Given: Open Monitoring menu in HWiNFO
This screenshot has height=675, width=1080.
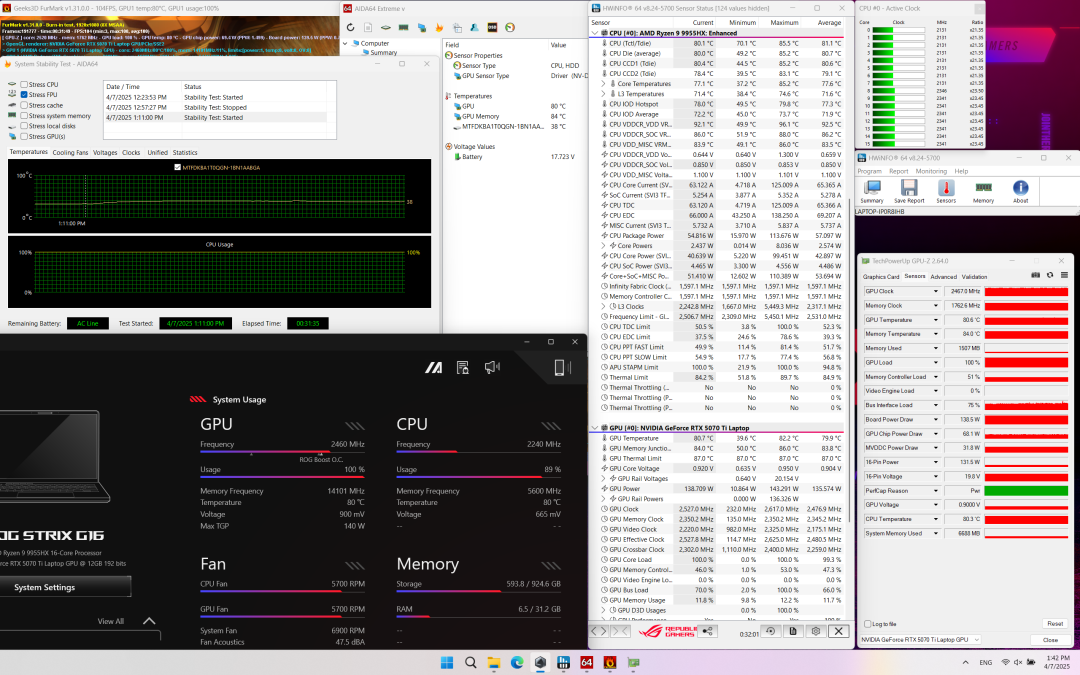Looking at the screenshot, I should click(x=931, y=172).
